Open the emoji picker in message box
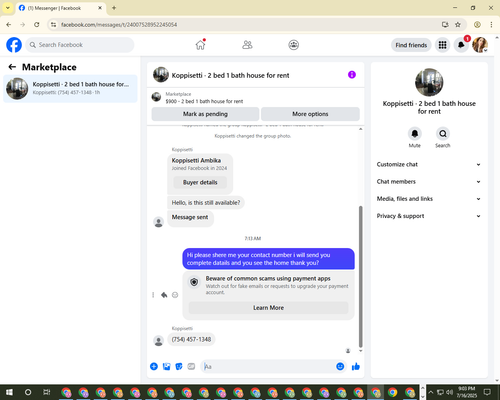The width and height of the screenshot is (500, 400). pos(340,367)
